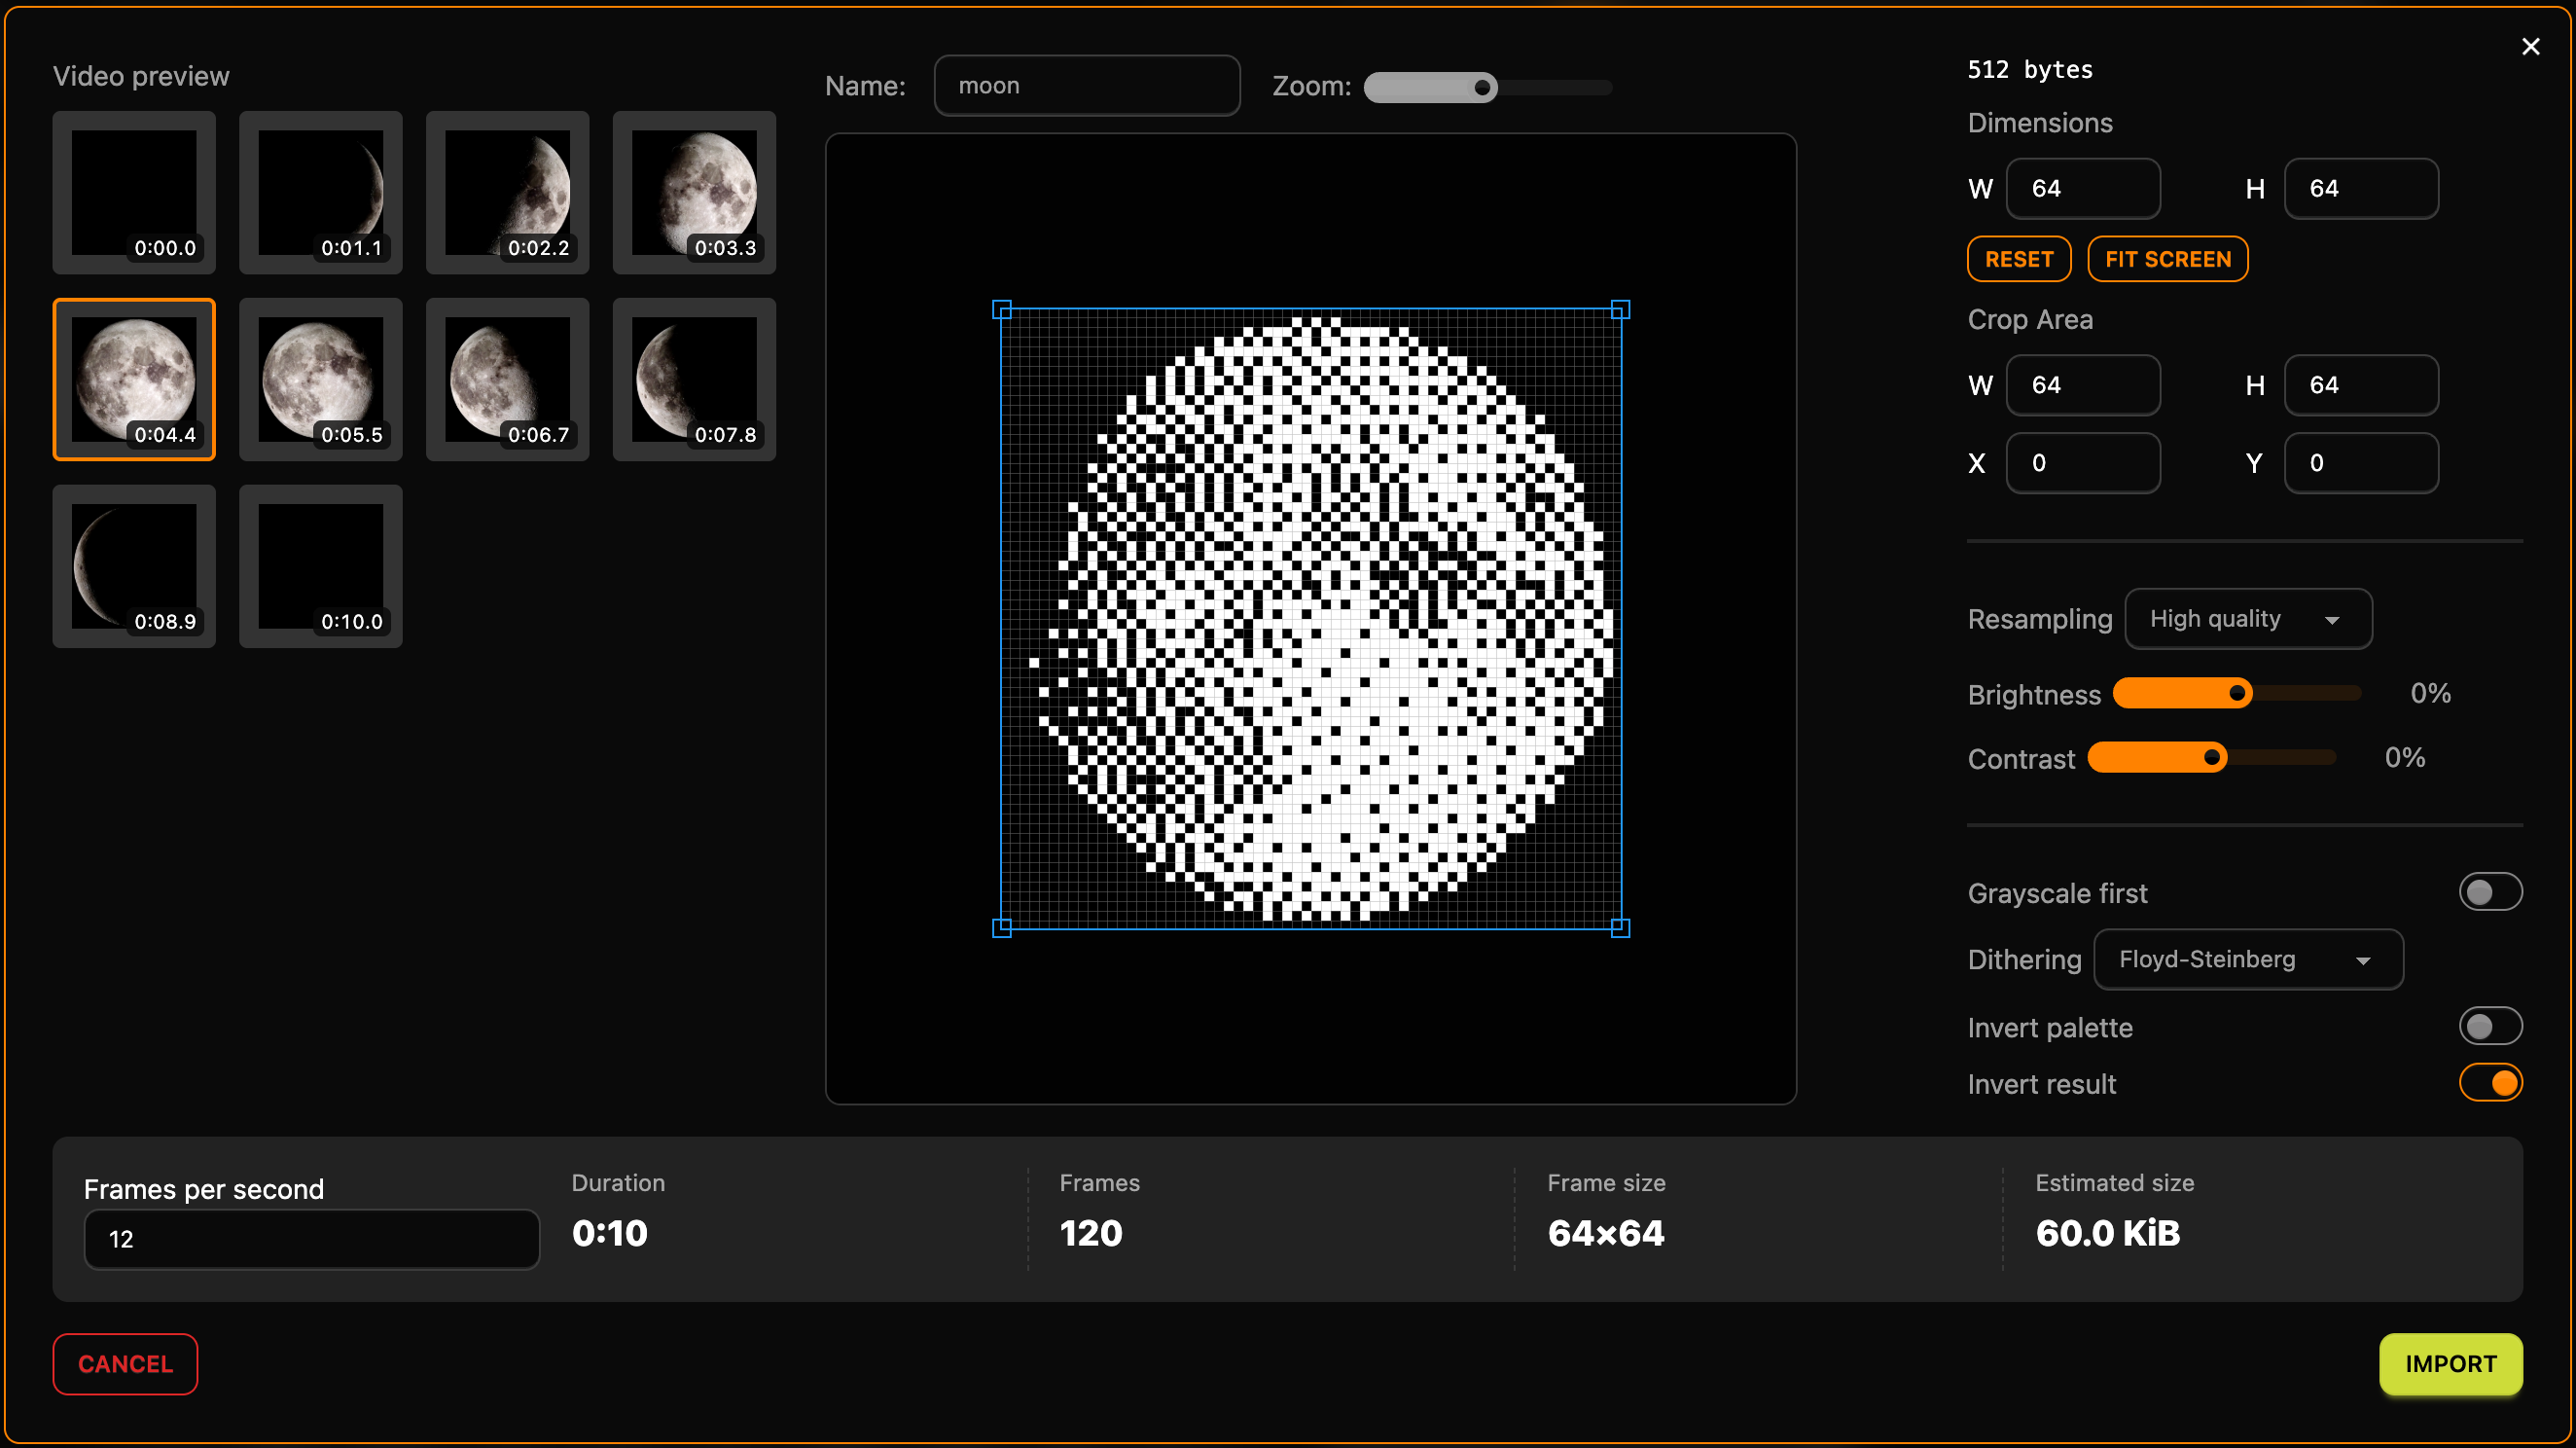Click the Crop Area Y offset field
2576x1448 pixels.
2361,463
